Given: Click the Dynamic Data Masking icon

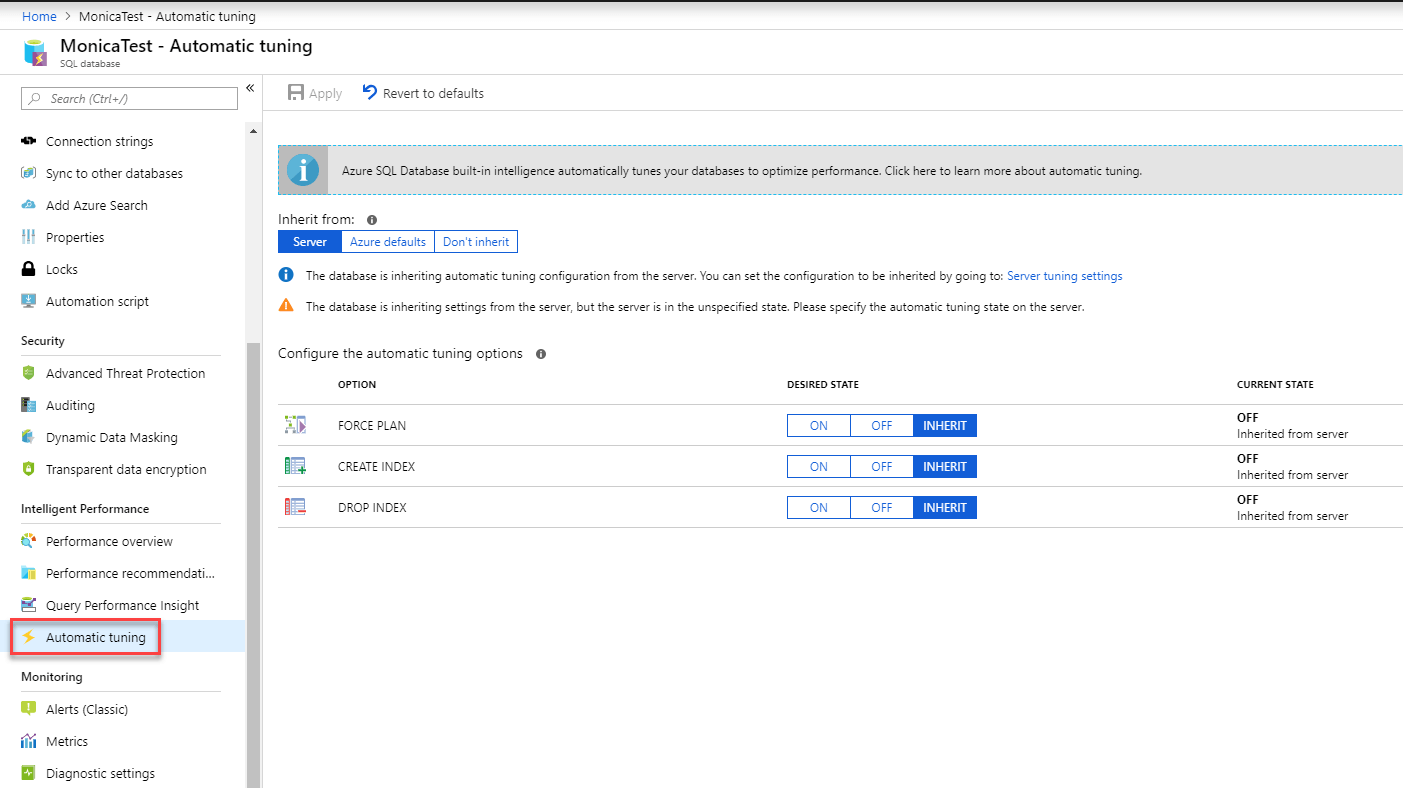Looking at the screenshot, I should 29,437.
